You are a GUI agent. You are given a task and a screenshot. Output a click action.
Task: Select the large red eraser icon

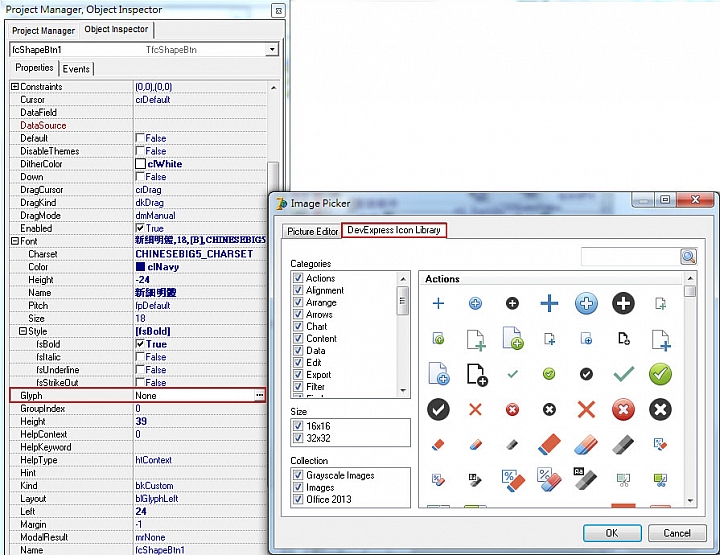pyautogui.click(x=549, y=444)
